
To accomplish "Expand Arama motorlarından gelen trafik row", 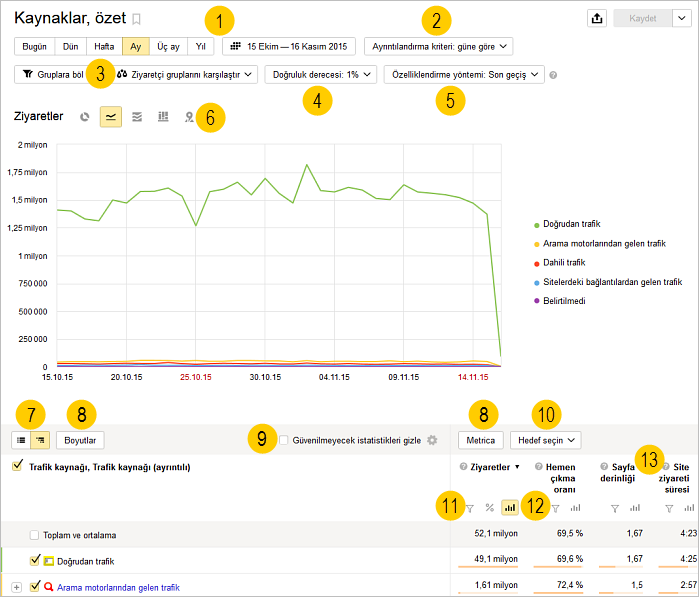I will [16, 587].
